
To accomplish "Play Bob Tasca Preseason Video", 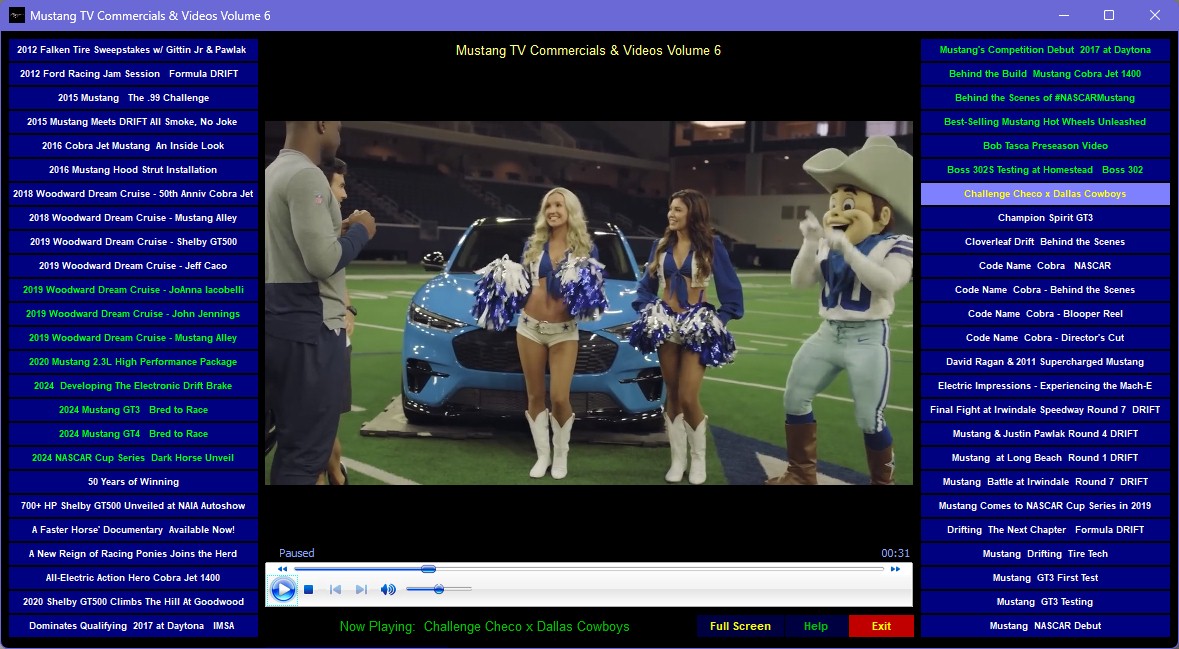I will click(1045, 146).
